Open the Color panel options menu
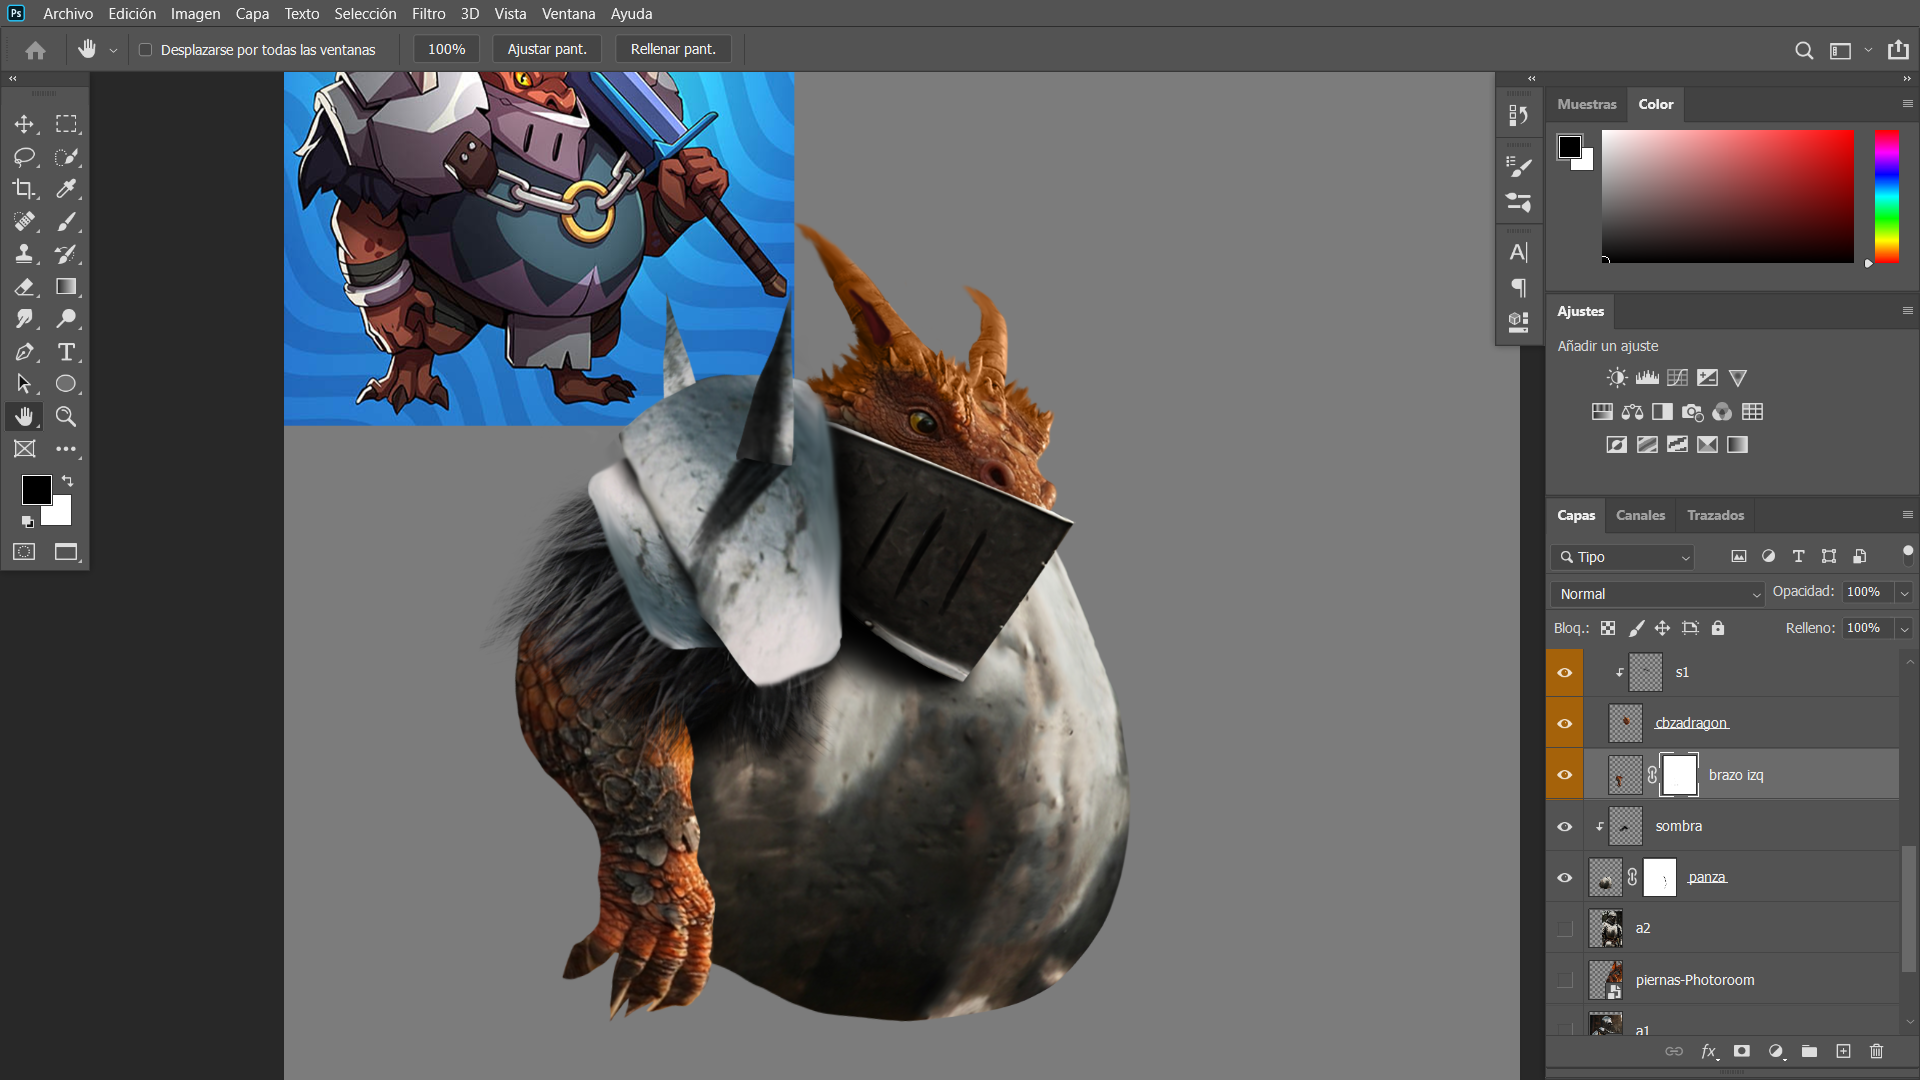1920x1080 pixels. 1907,104
